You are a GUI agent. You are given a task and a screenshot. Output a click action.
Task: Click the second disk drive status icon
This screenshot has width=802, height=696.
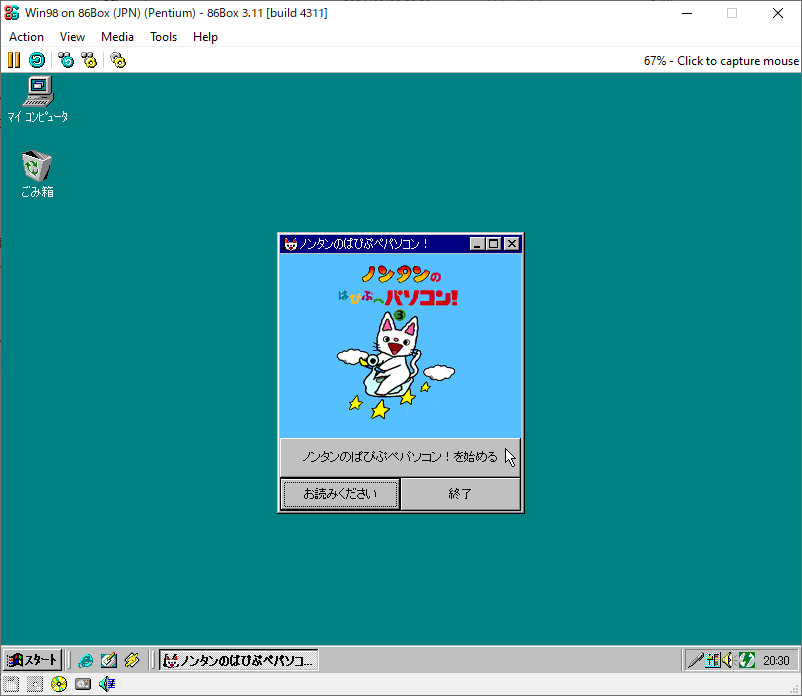[35, 684]
